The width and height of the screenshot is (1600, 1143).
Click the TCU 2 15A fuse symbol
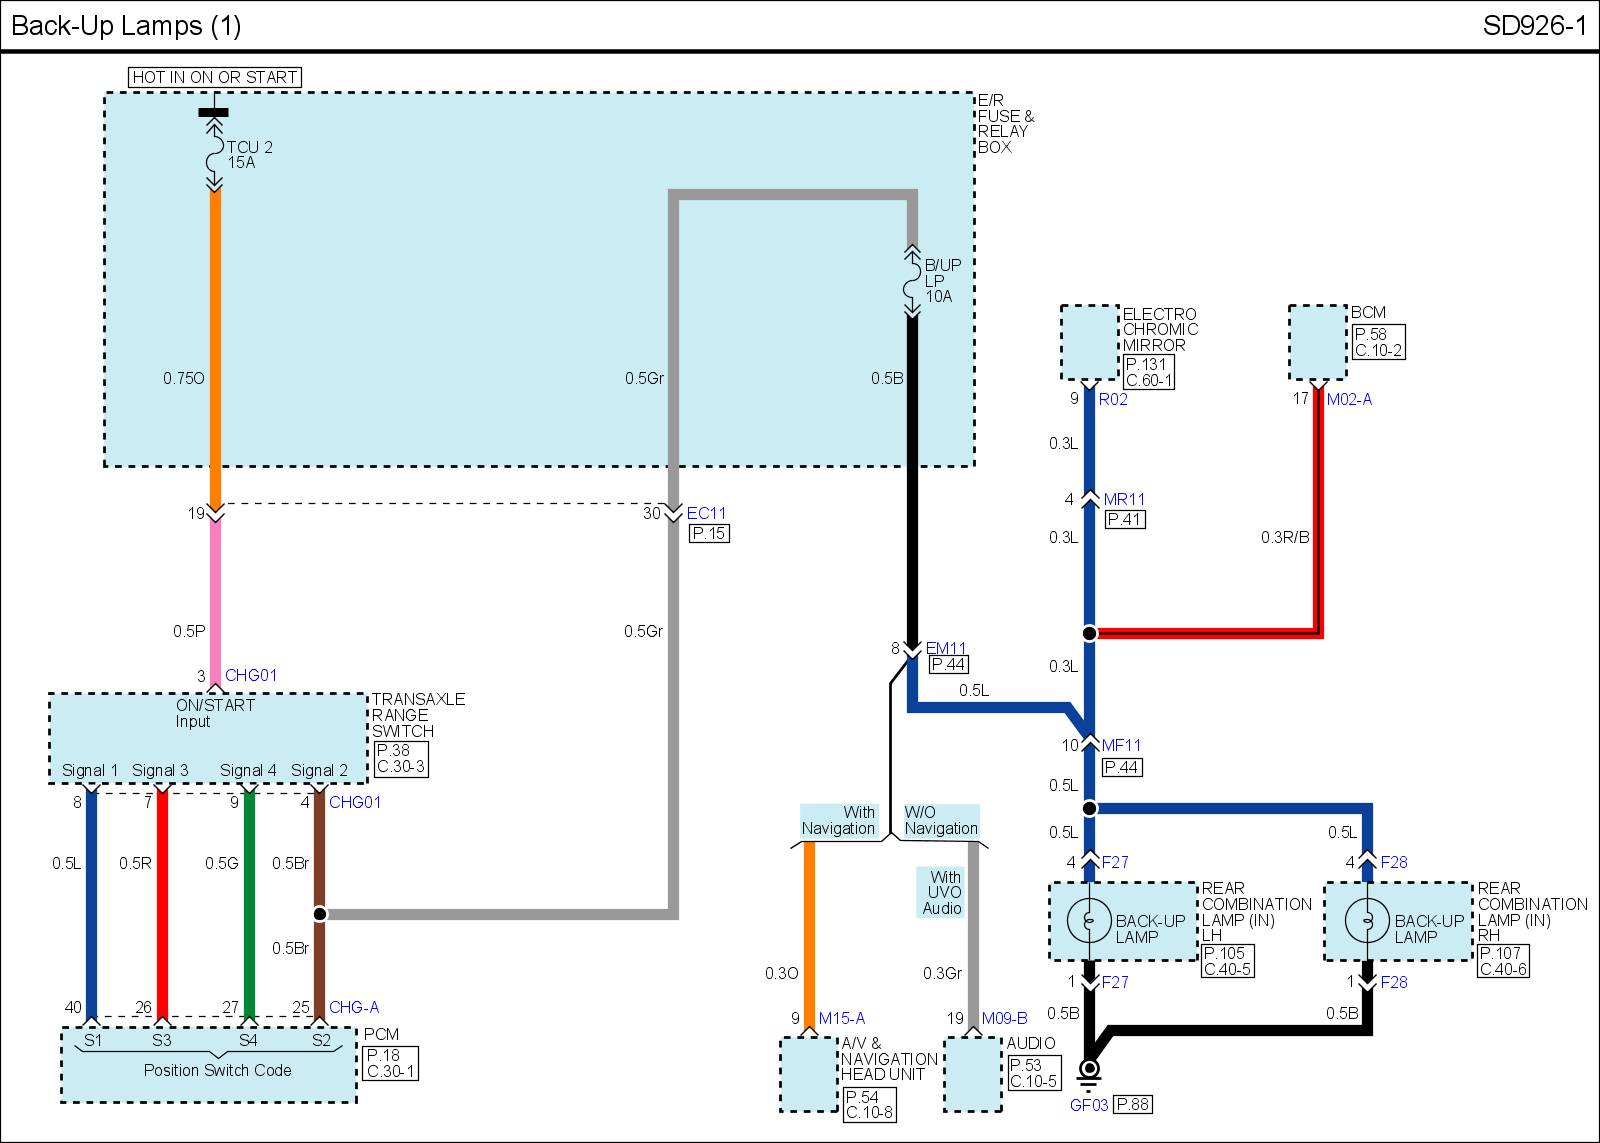point(214,155)
